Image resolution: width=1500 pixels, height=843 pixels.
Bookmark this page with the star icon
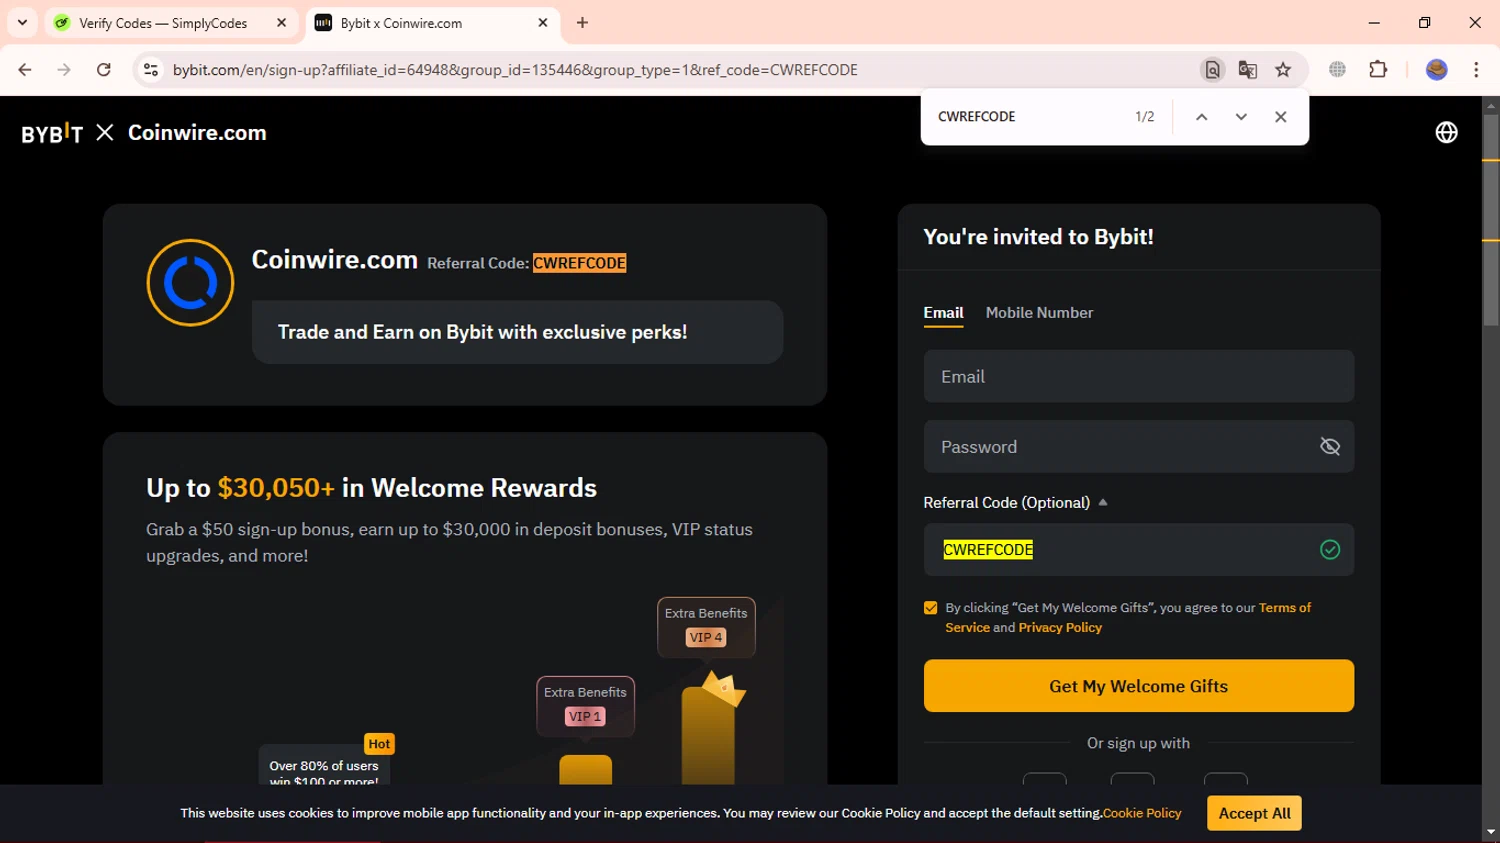tap(1283, 70)
